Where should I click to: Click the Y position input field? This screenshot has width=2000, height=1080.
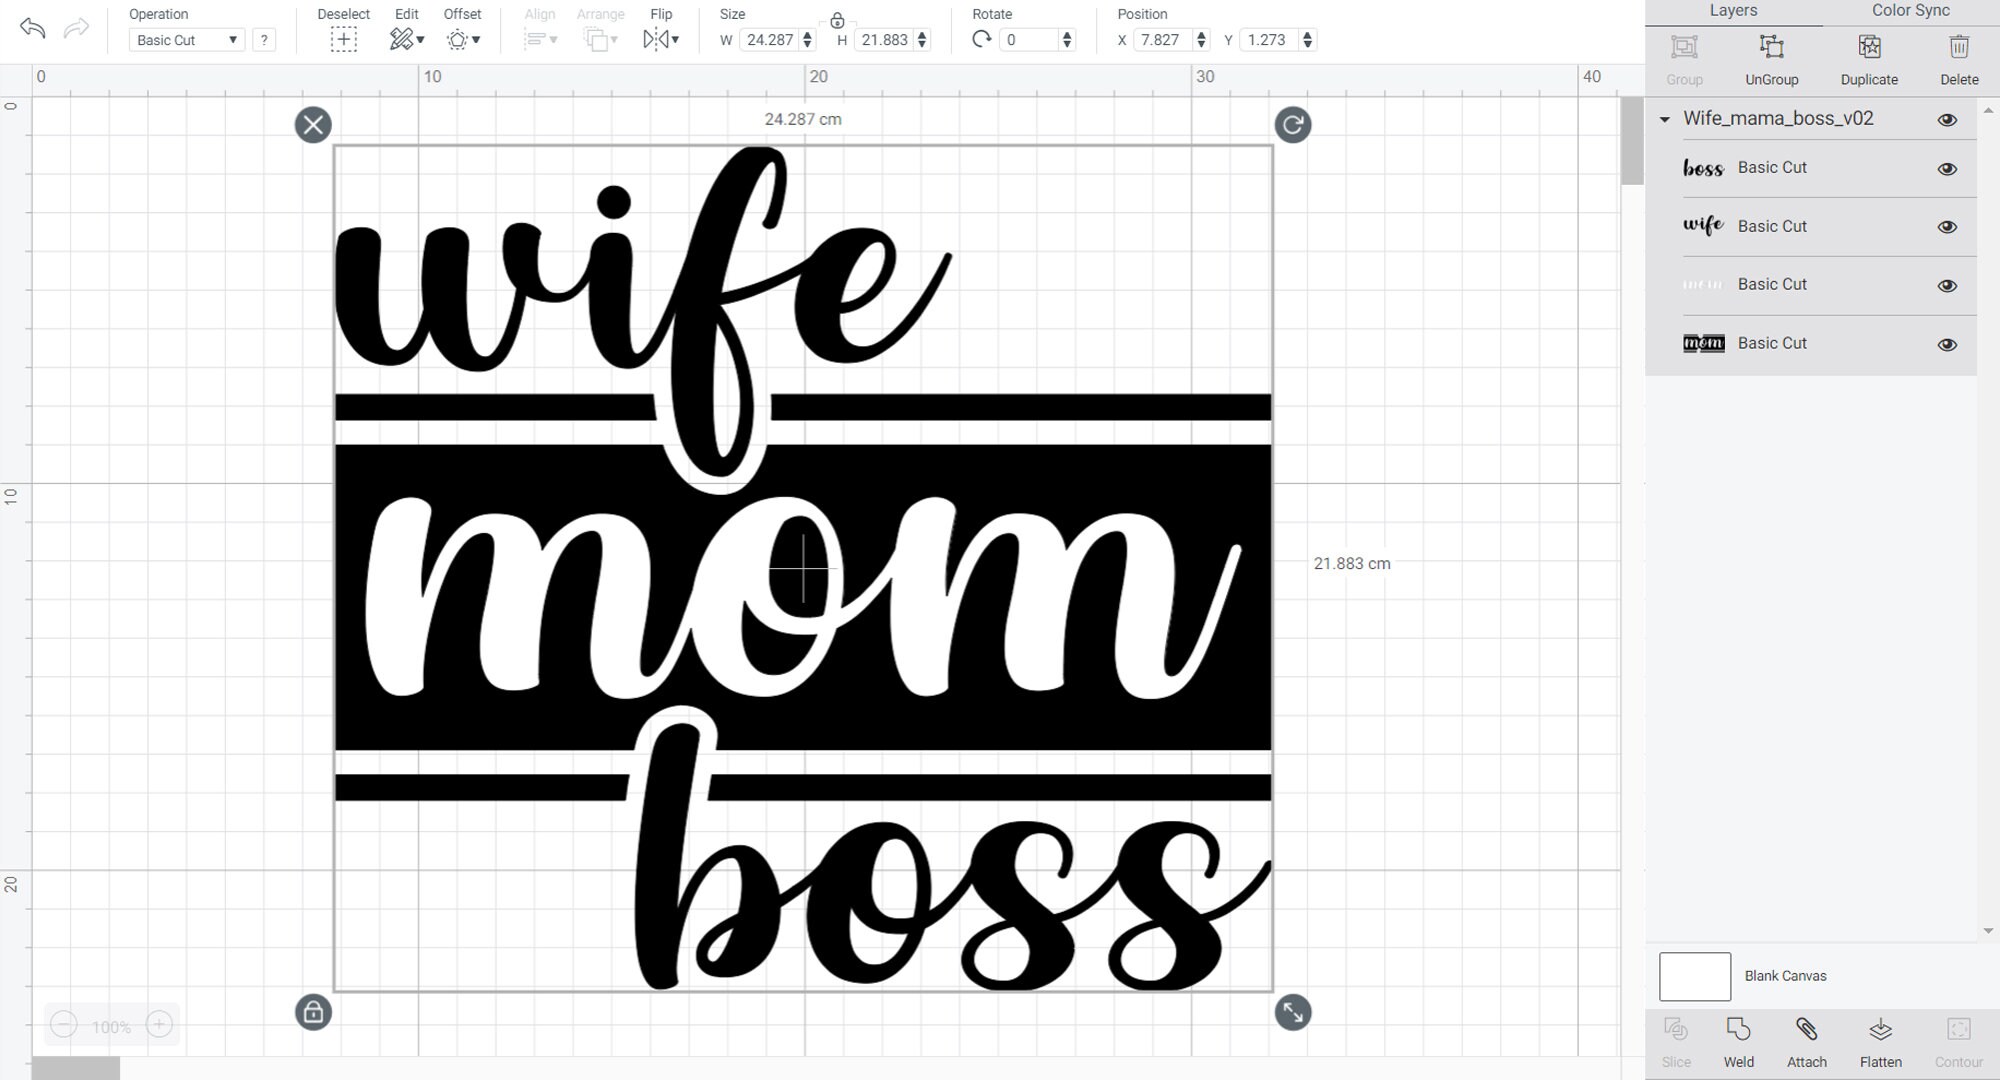[x=1268, y=40]
